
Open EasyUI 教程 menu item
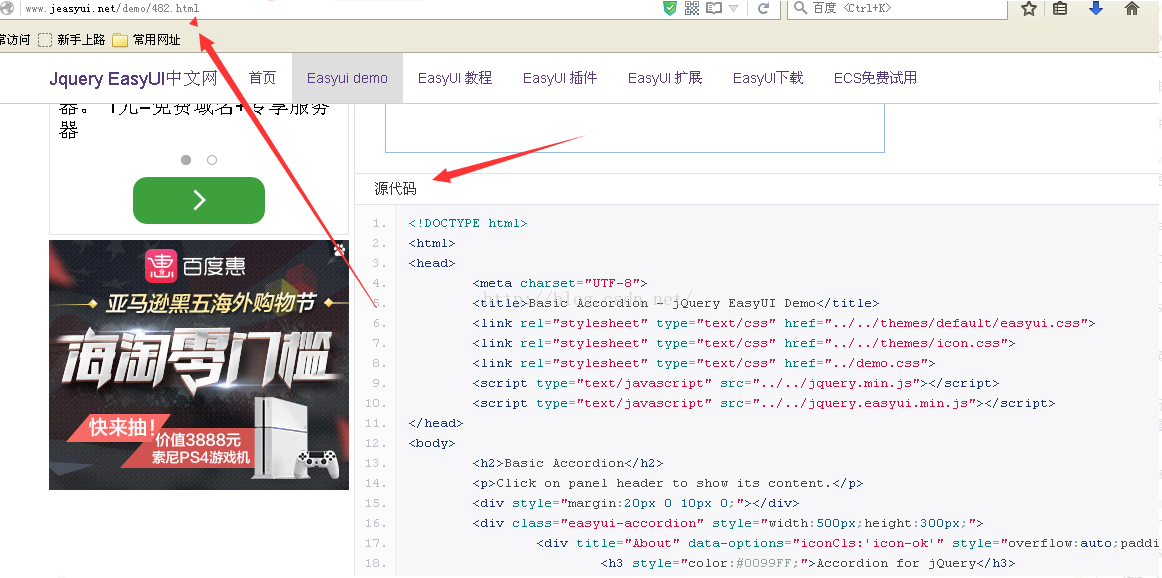coord(455,78)
